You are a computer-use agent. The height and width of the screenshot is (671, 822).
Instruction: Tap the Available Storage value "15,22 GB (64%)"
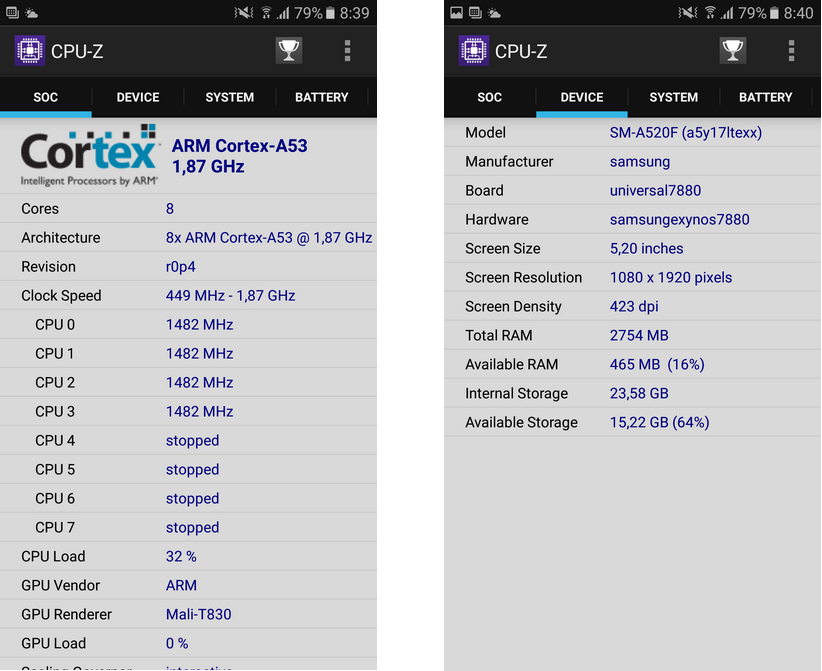659,423
